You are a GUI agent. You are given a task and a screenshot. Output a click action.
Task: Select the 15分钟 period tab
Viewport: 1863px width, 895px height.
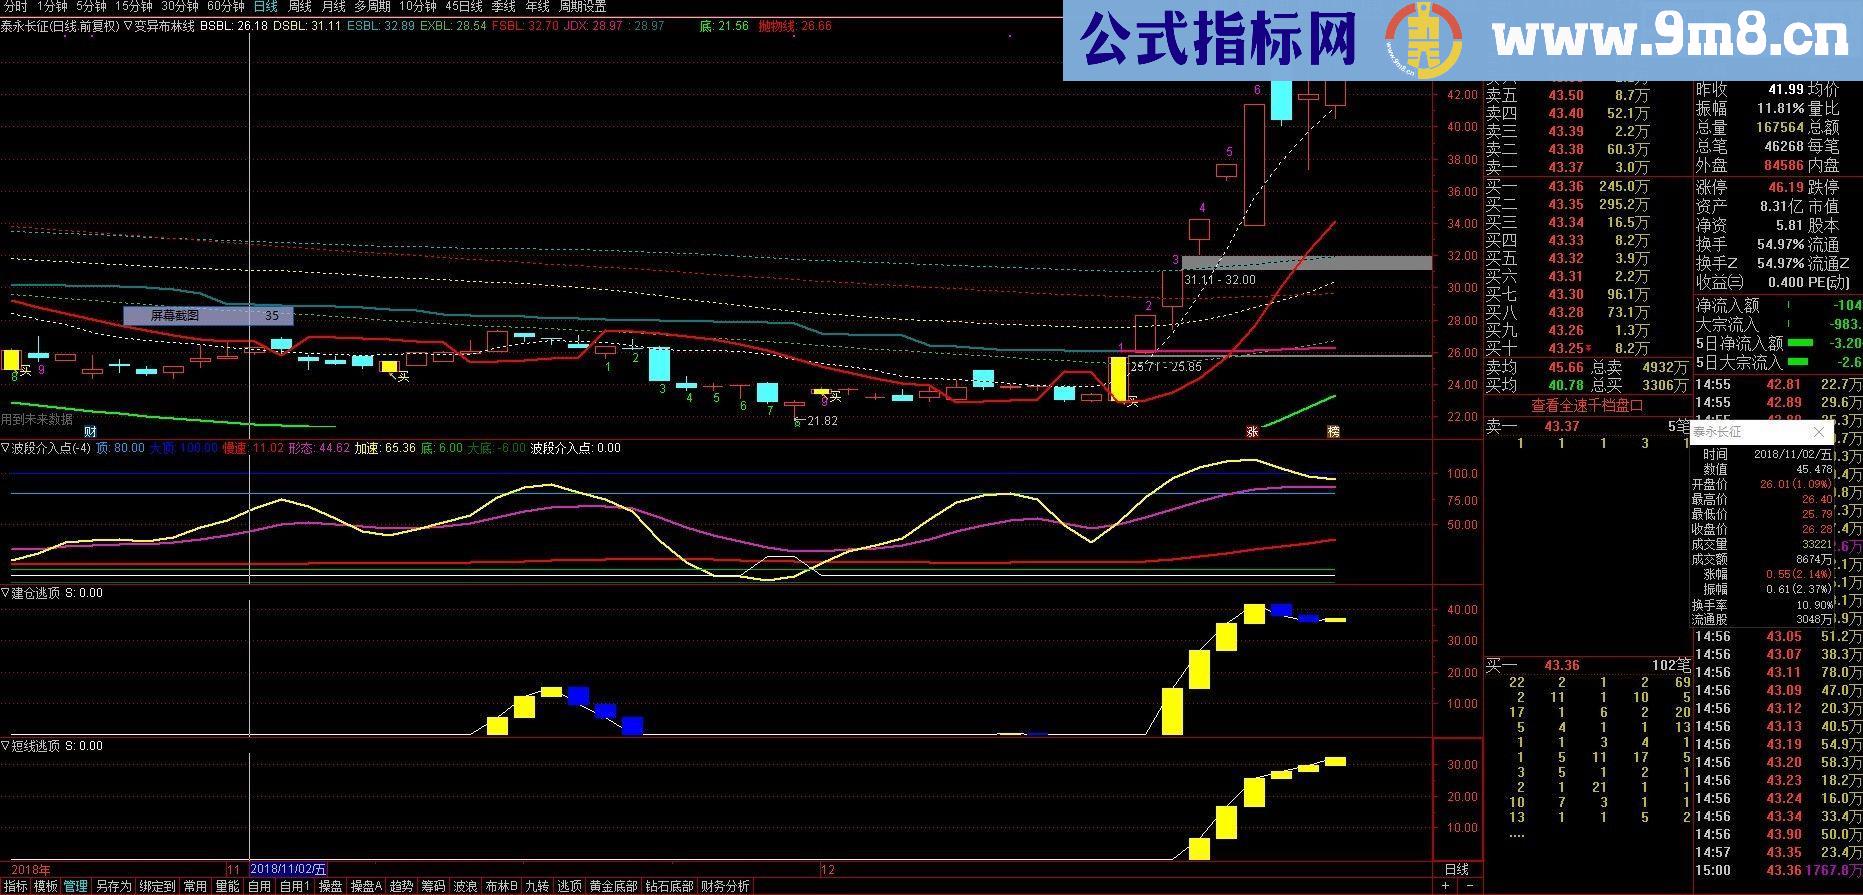(133, 7)
